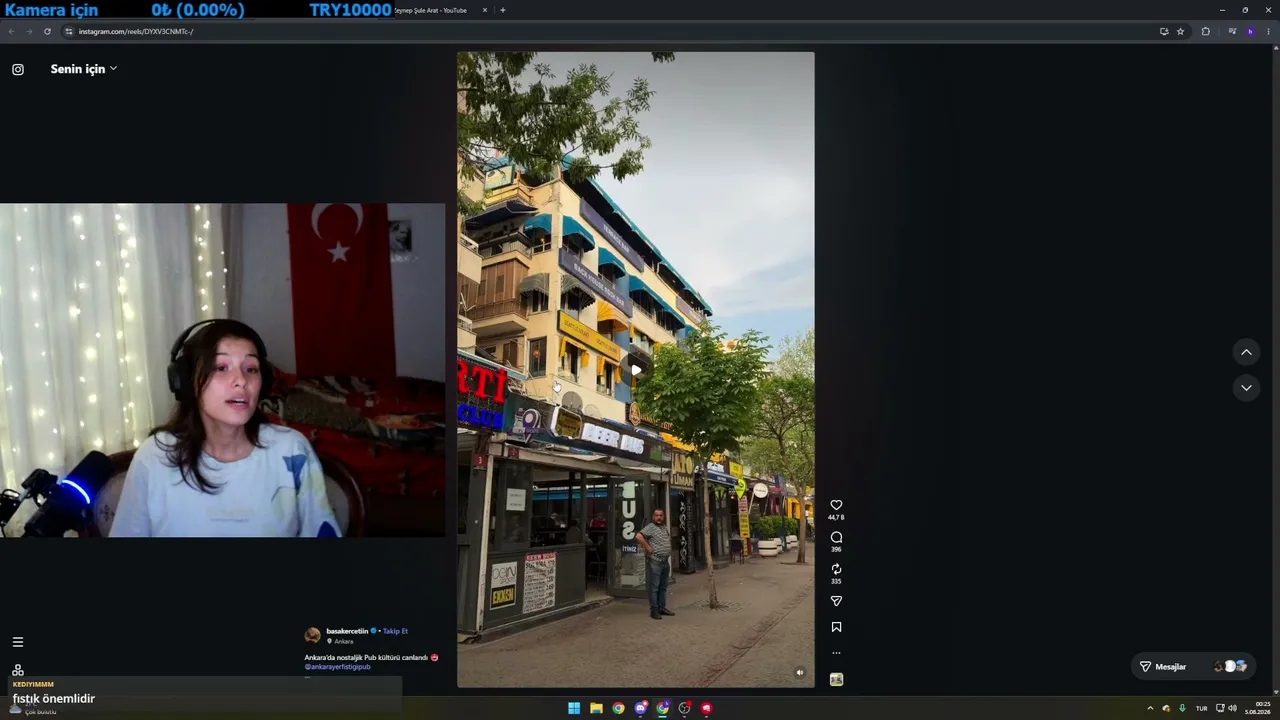Click the reel's like count
The image size is (1280, 720).
point(836,517)
